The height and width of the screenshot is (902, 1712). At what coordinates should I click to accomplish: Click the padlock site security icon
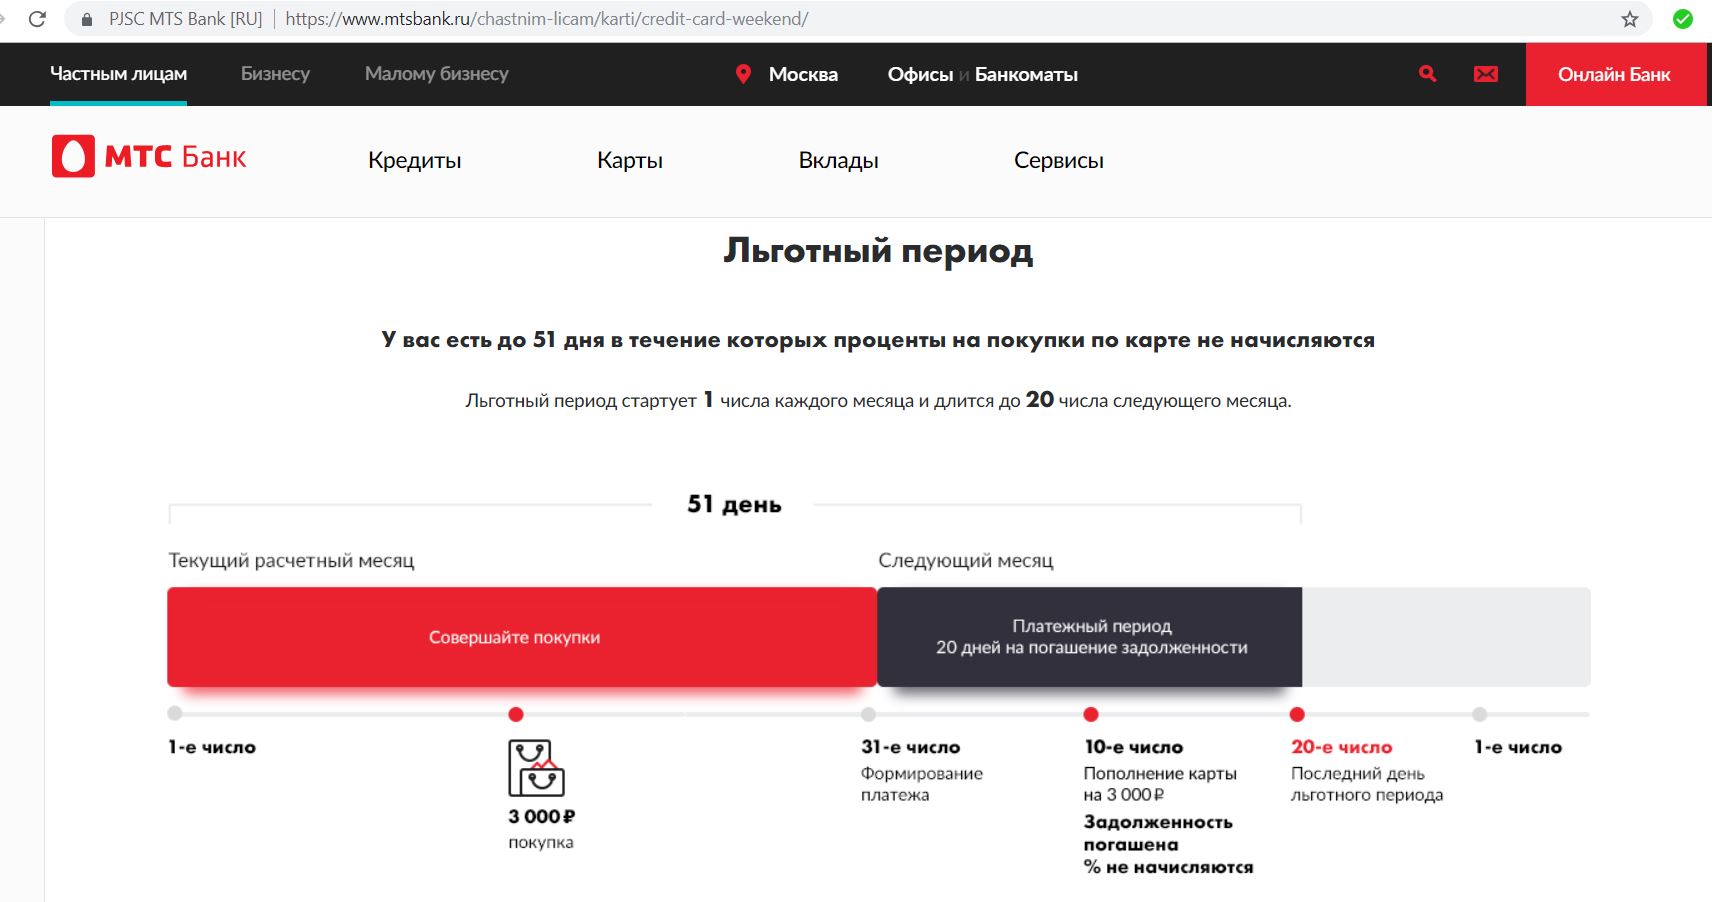[87, 19]
